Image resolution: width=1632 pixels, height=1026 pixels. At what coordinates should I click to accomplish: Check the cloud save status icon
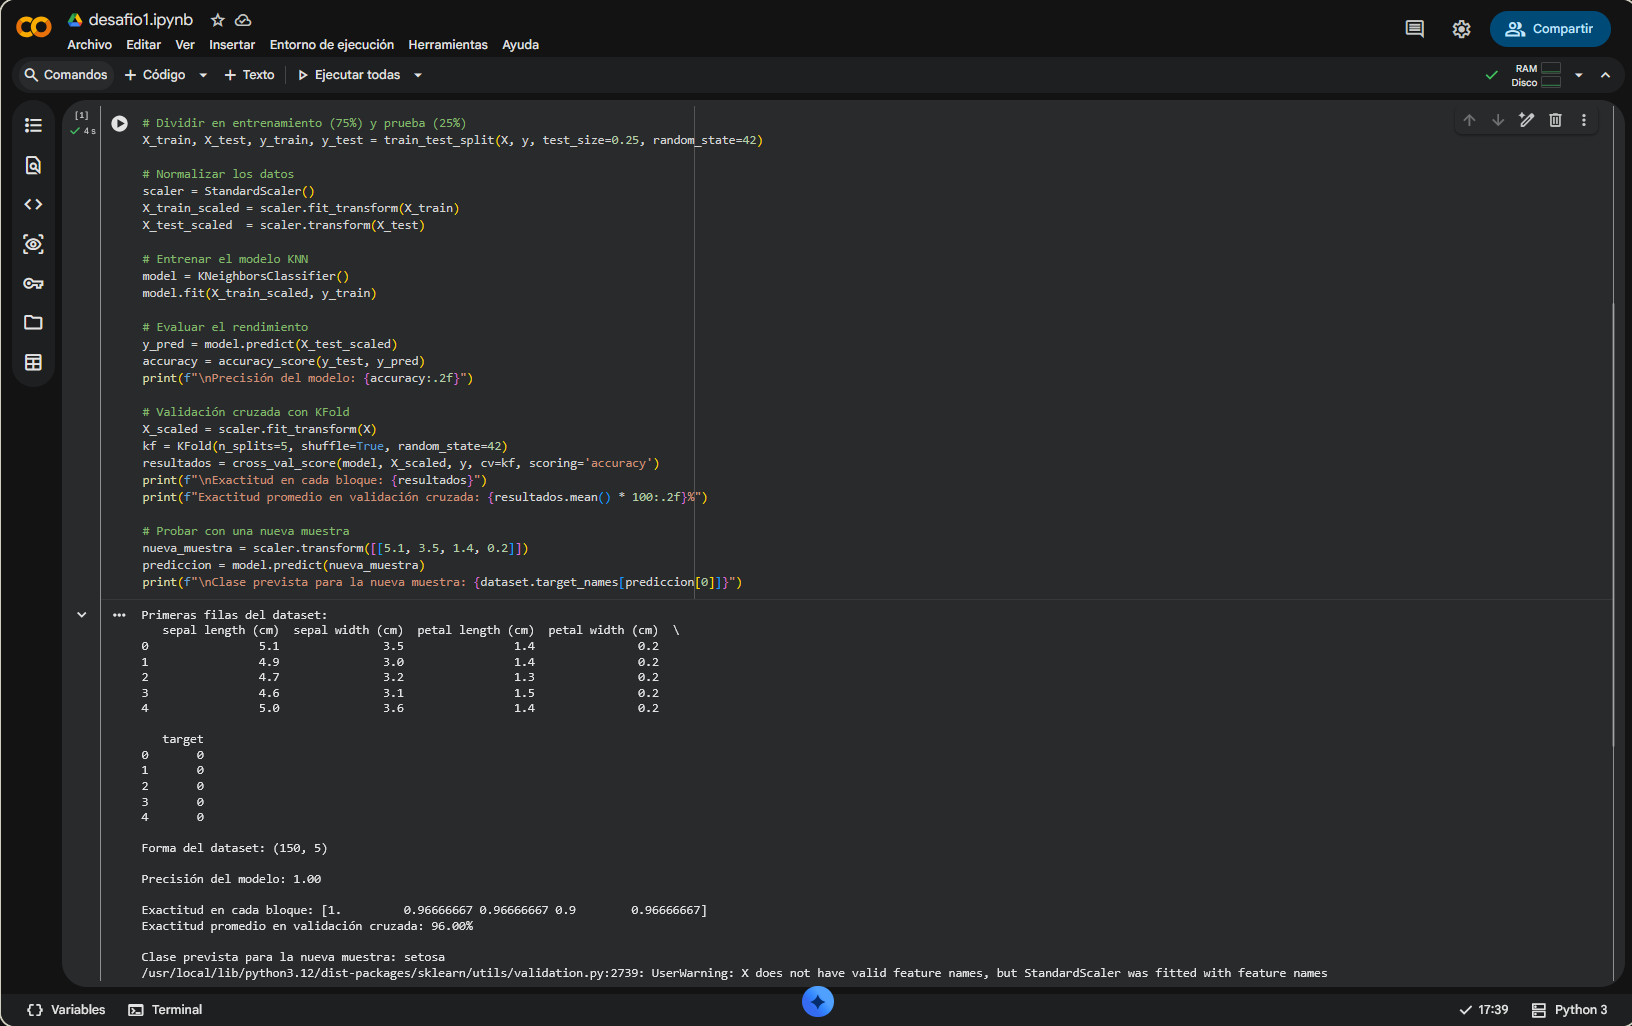pyautogui.click(x=243, y=20)
